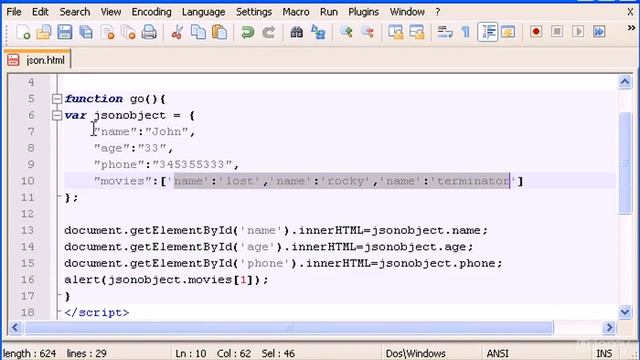Click the 'alert(jsonobject.movies[1]);' line

click(166, 280)
